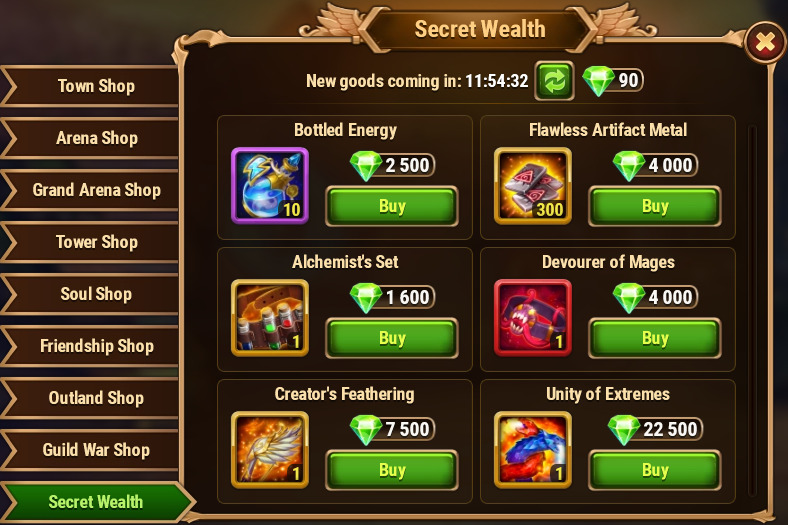
Task: Select the Flawless Artifact Metal icon
Action: pyautogui.click(x=533, y=185)
